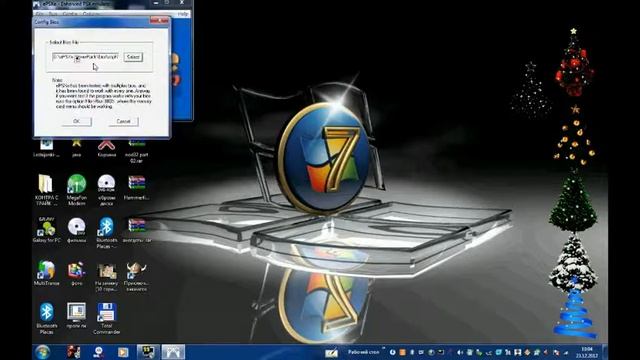
Task: Click into the Bios file path field
Action: coord(86,57)
